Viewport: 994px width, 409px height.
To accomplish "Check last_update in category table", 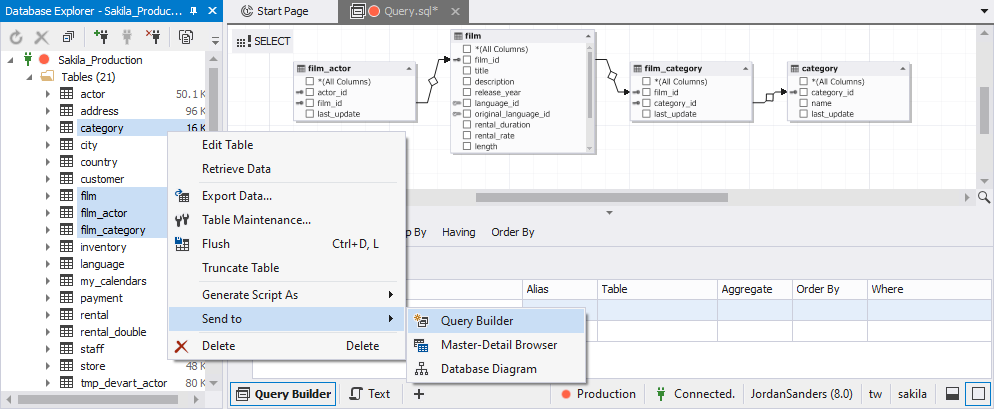I will 804,114.
